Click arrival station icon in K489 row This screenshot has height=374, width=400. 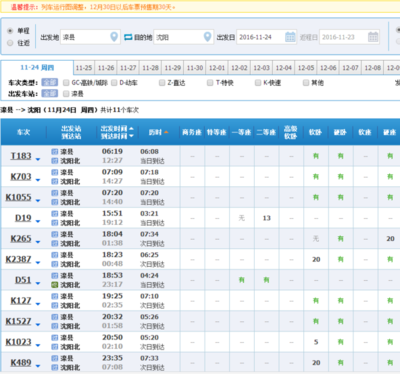click(55, 367)
